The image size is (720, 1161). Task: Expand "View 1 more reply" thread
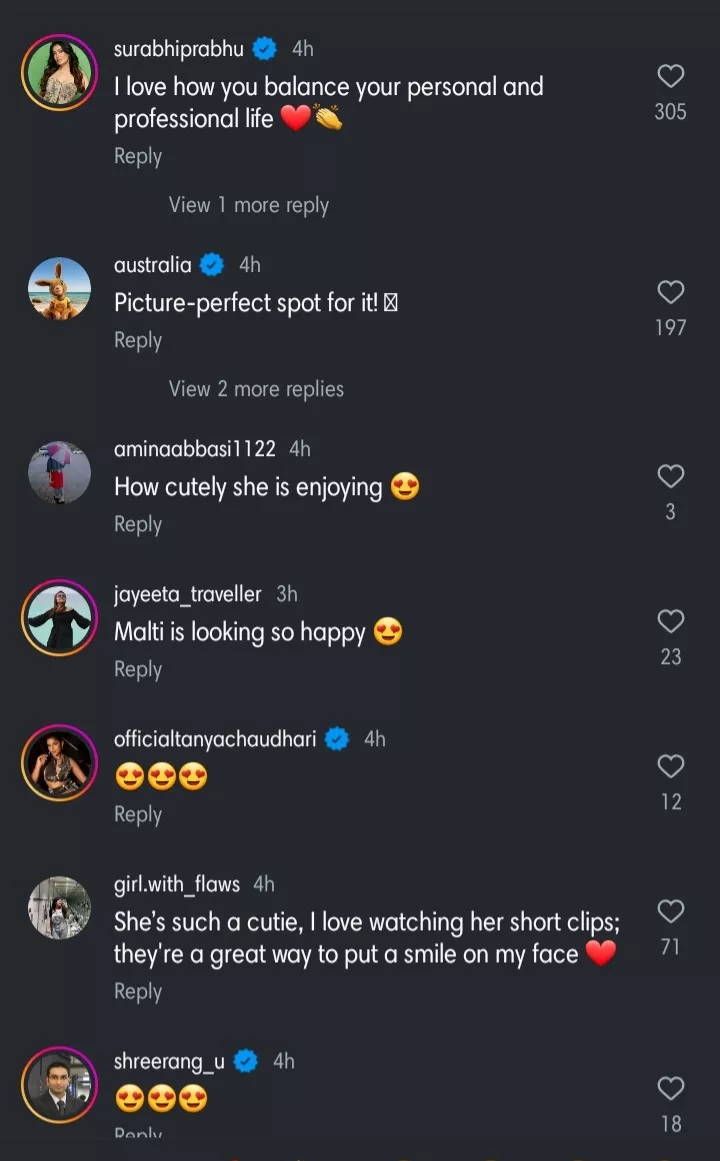[248, 205]
